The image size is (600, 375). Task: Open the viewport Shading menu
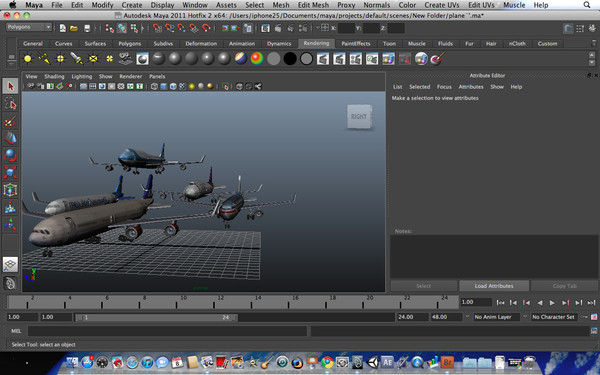click(x=54, y=77)
